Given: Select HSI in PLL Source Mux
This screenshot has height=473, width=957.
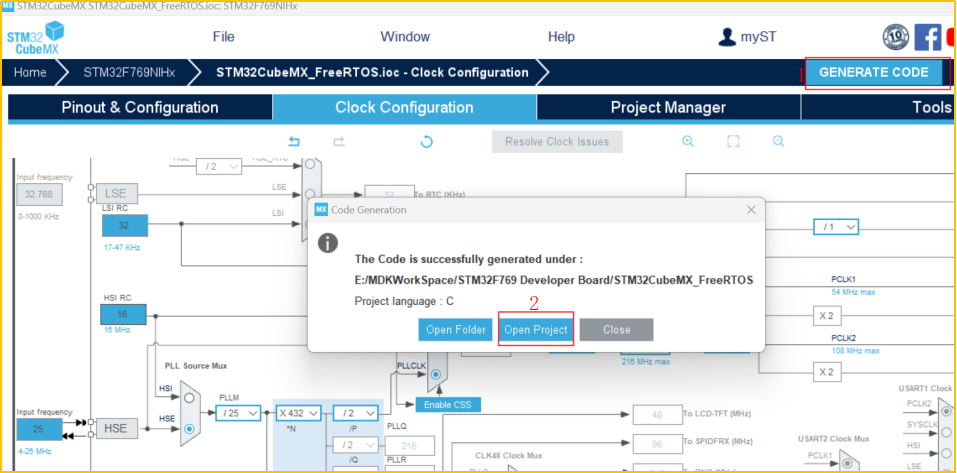Looking at the screenshot, I should (187, 397).
